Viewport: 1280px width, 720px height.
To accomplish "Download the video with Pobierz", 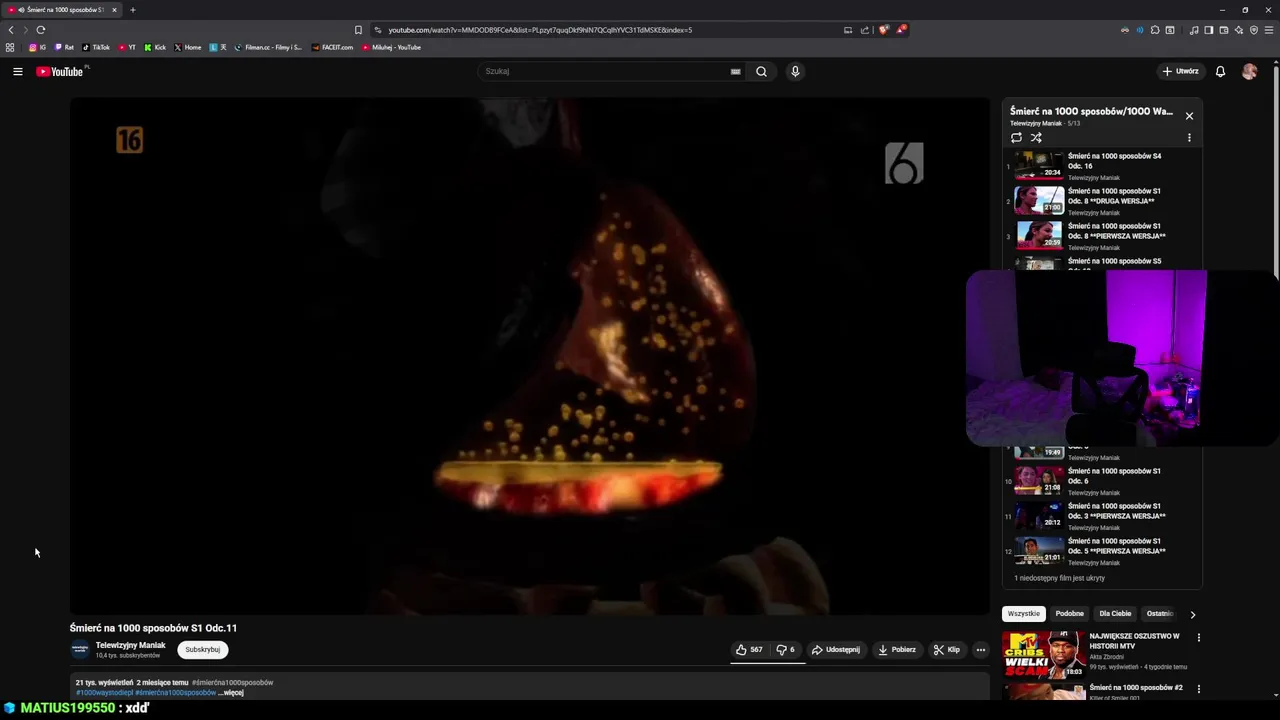I will click(897, 649).
